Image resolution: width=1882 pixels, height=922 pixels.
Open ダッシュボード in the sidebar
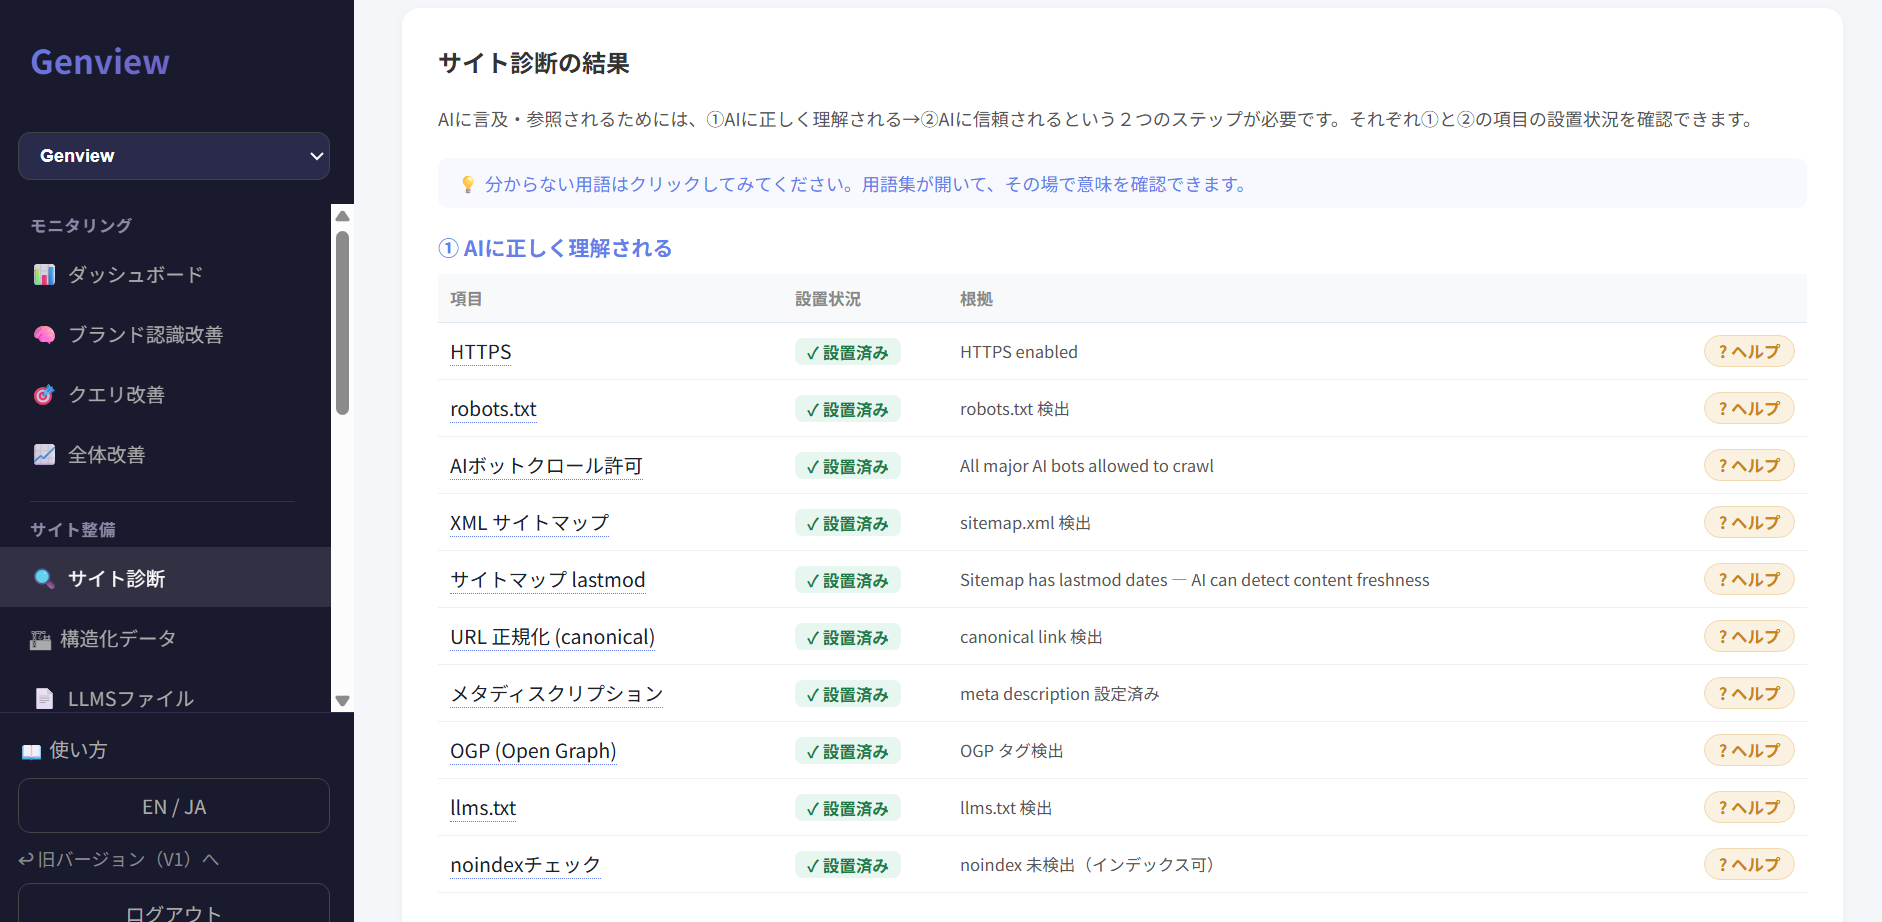(165, 275)
